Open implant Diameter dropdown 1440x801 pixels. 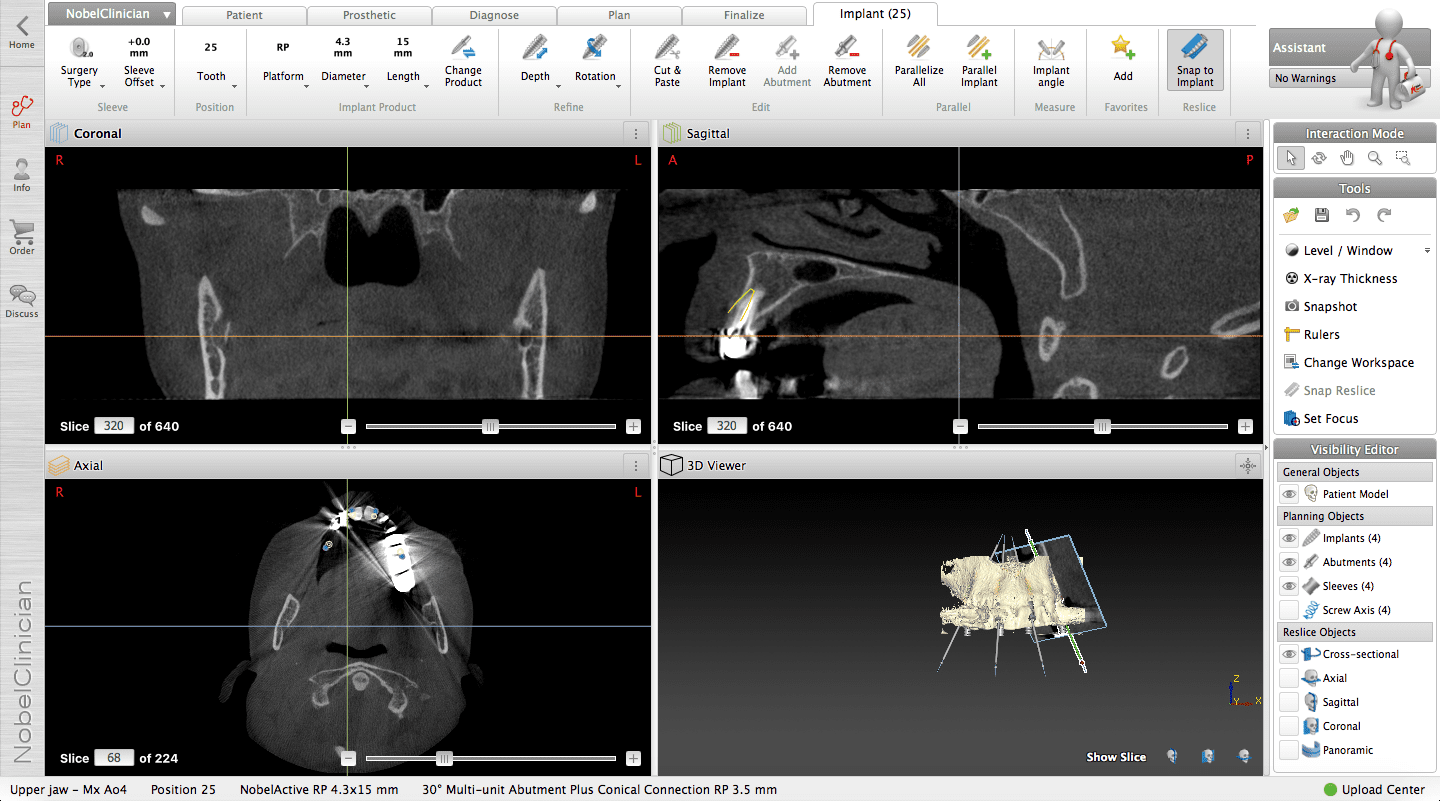[343, 62]
